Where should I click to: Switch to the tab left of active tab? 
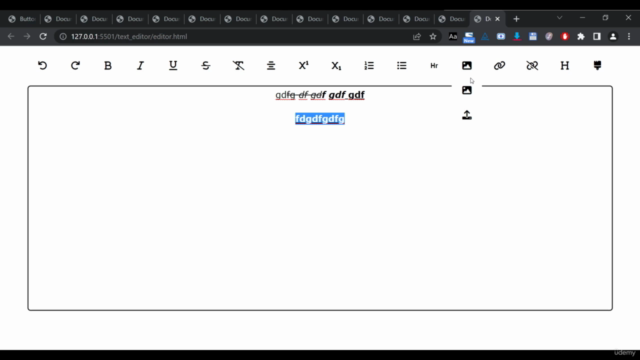pos(451,19)
